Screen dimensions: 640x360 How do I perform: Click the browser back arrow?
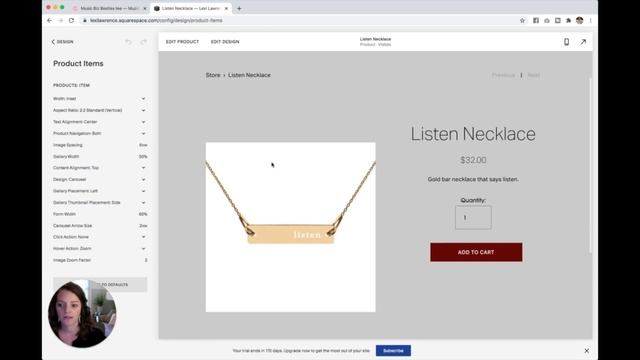pyautogui.click(x=49, y=20)
